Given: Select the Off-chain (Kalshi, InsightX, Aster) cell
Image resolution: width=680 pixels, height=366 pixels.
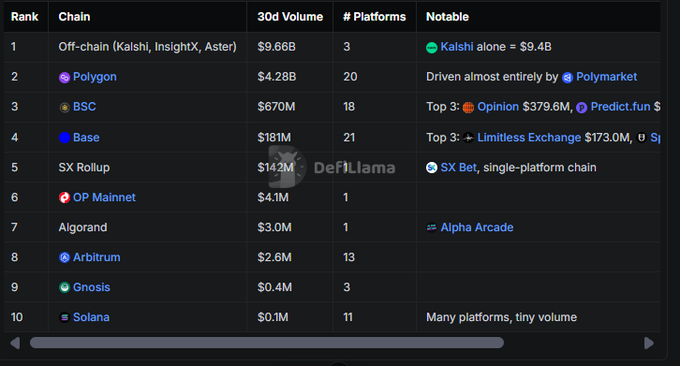Looking at the screenshot, I should coord(147,47).
